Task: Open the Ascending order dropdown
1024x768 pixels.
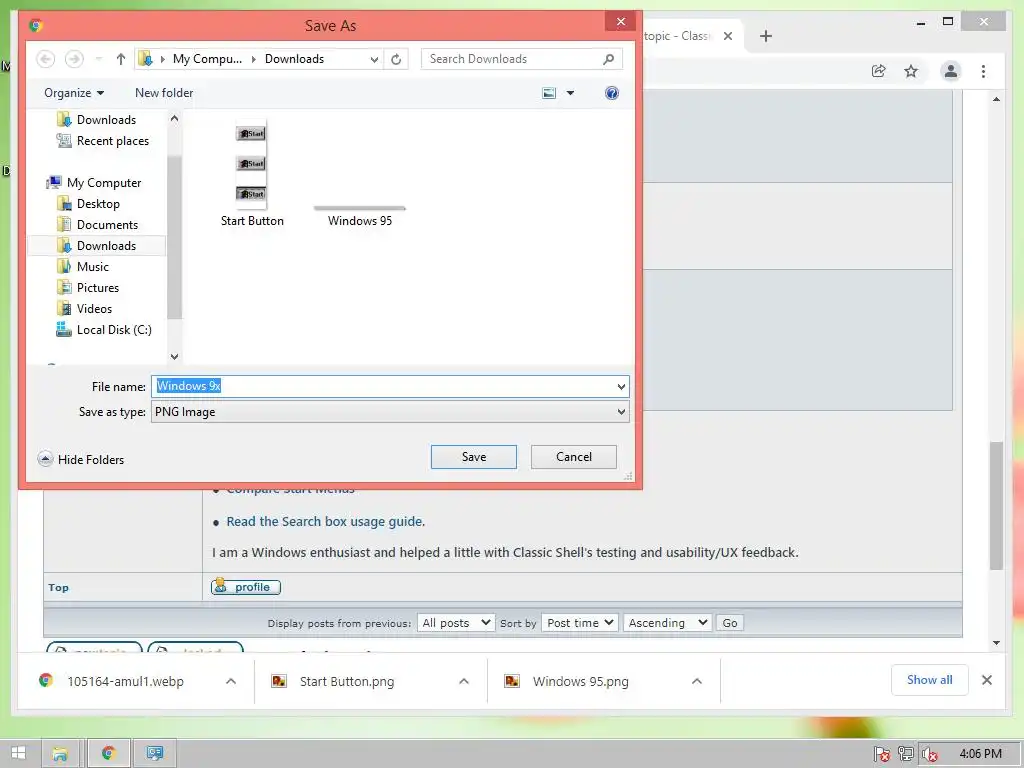Action: [667, 622]
